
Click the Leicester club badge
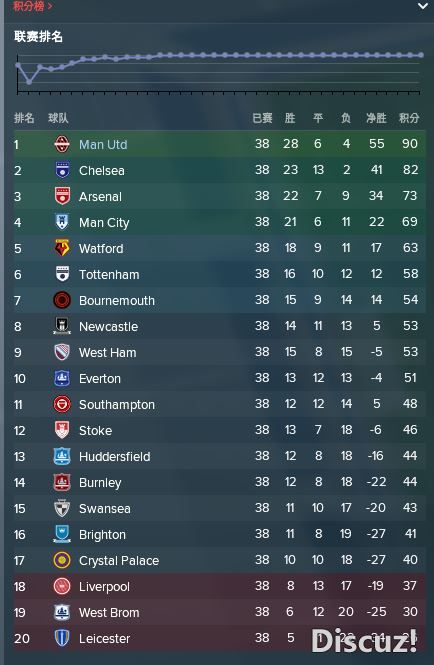point(62,638)
